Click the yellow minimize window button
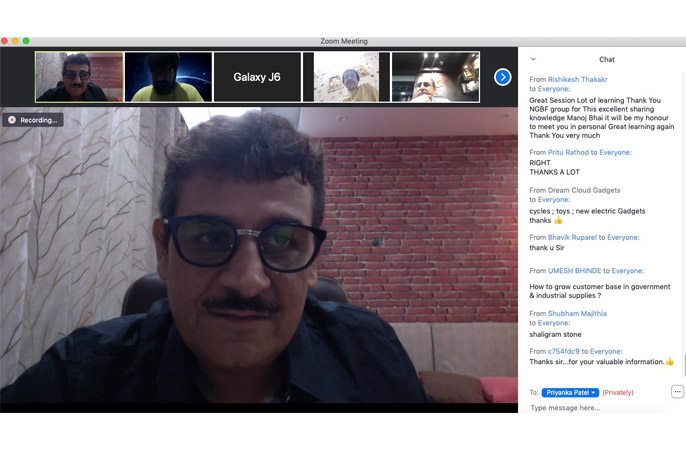Screen dimensions: 686x450 pyautogui.click(x=15, y=41)
